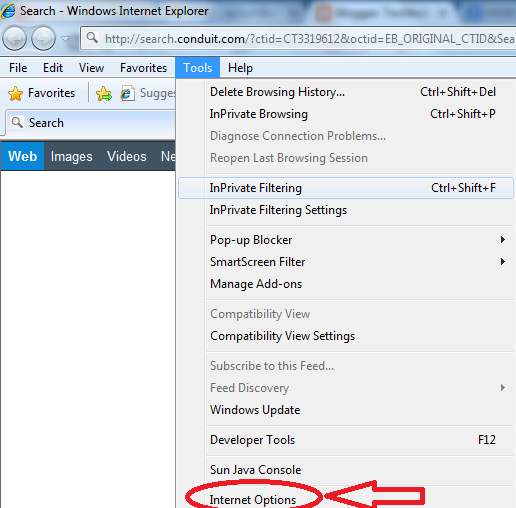The height and width of the screenshot is (508, 516).
Task: Open InPrivate Filtering Settings
Action: 346,210
